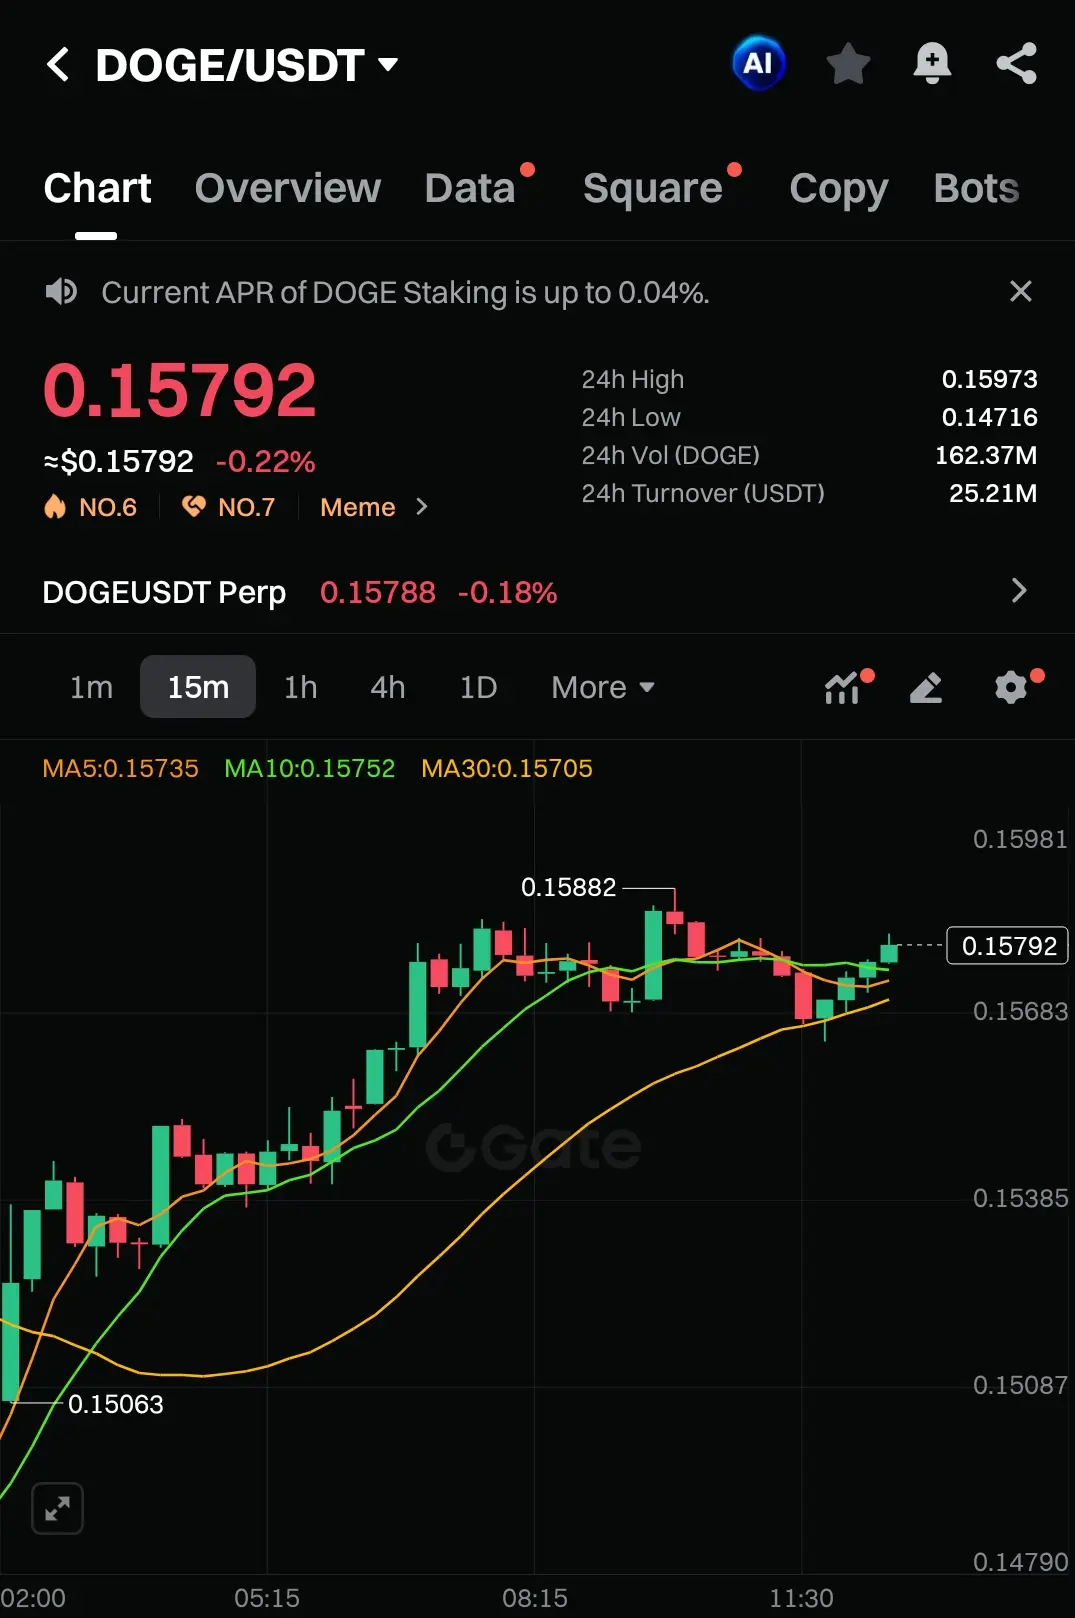Open the DOGE/USDT pair dropdown
1075x1618 pixels.
[247, 66]
